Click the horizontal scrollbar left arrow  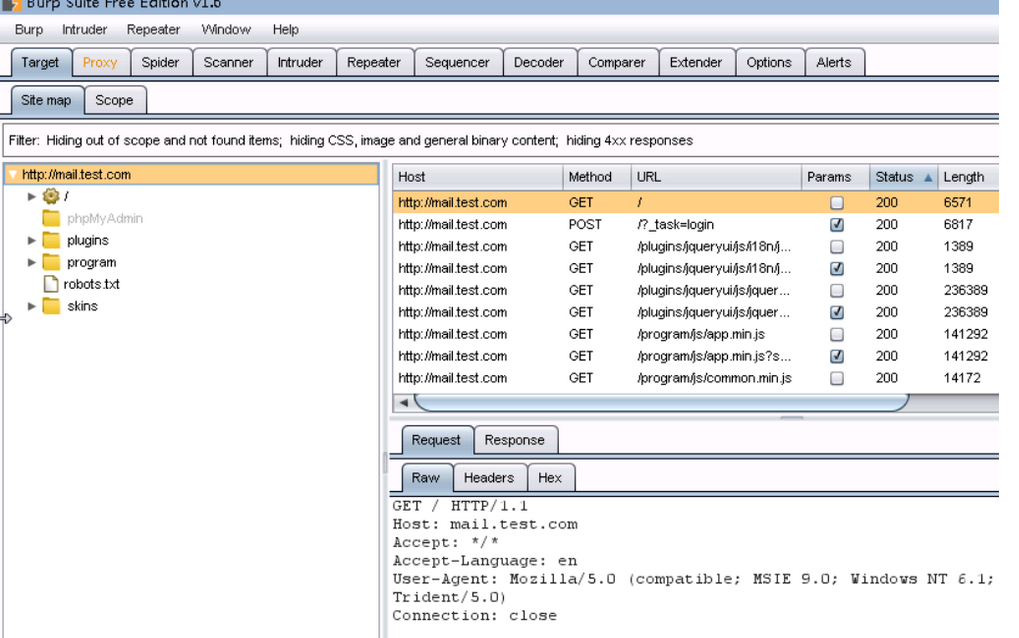coord(404,403)
